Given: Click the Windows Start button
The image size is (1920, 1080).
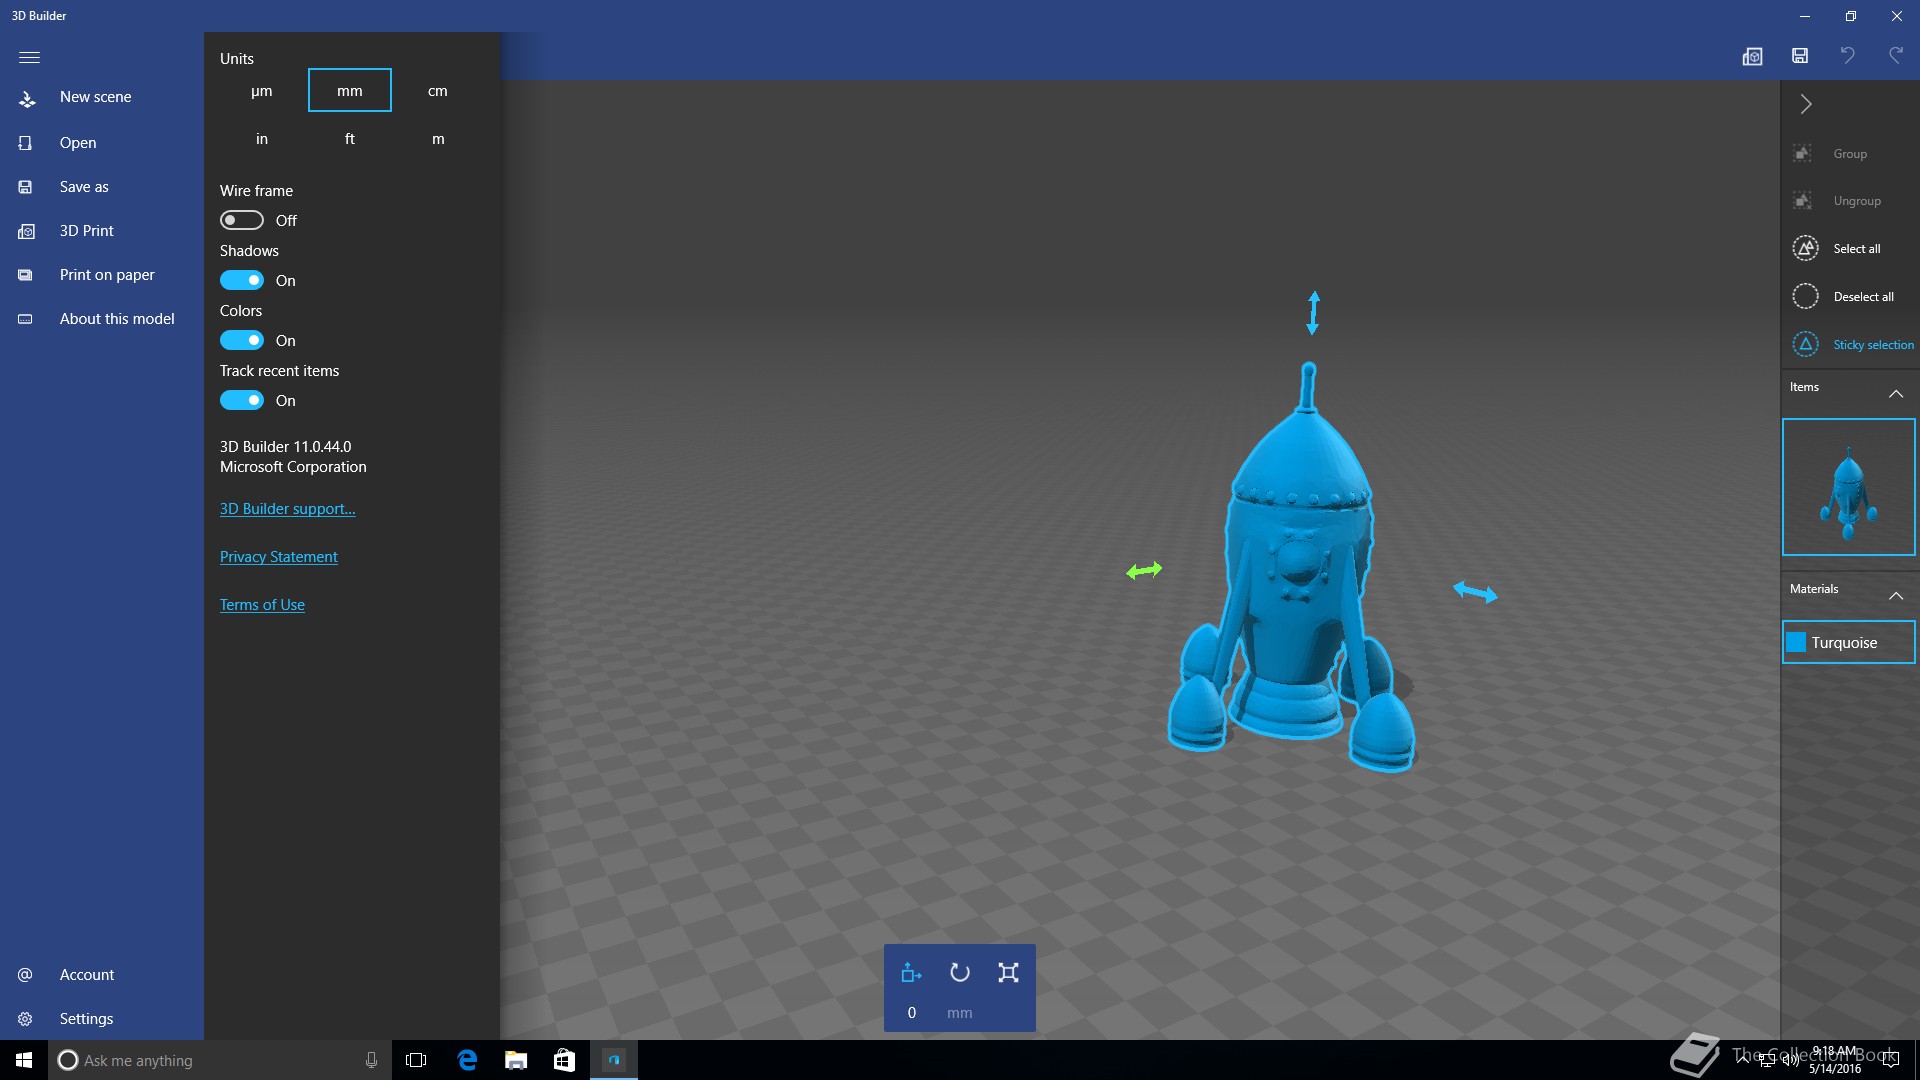Looking at the screenshot, I should click(24, 1060).
